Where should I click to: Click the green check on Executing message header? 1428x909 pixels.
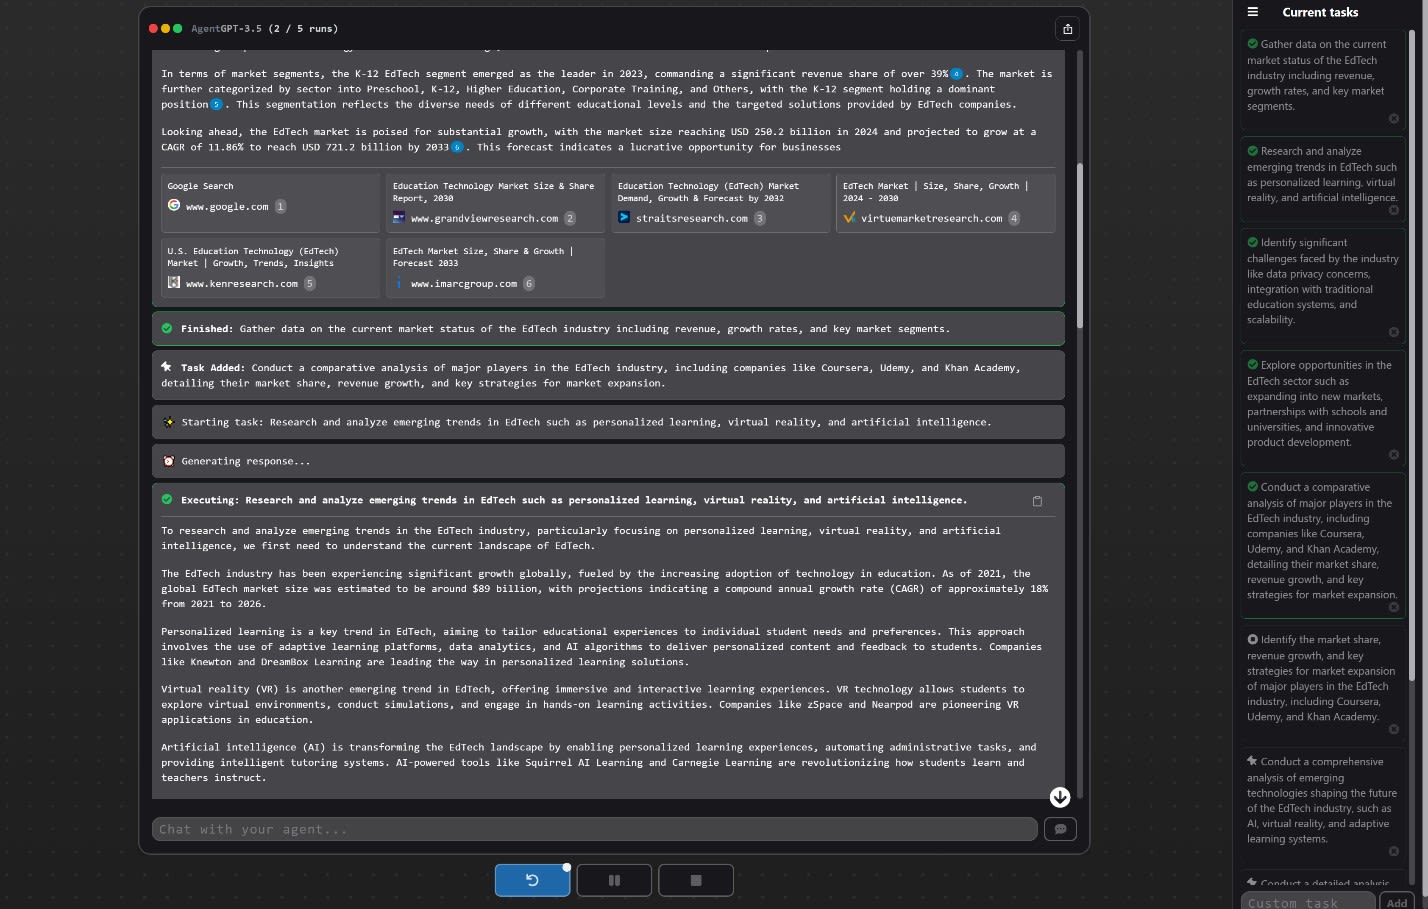pos(167,499)
